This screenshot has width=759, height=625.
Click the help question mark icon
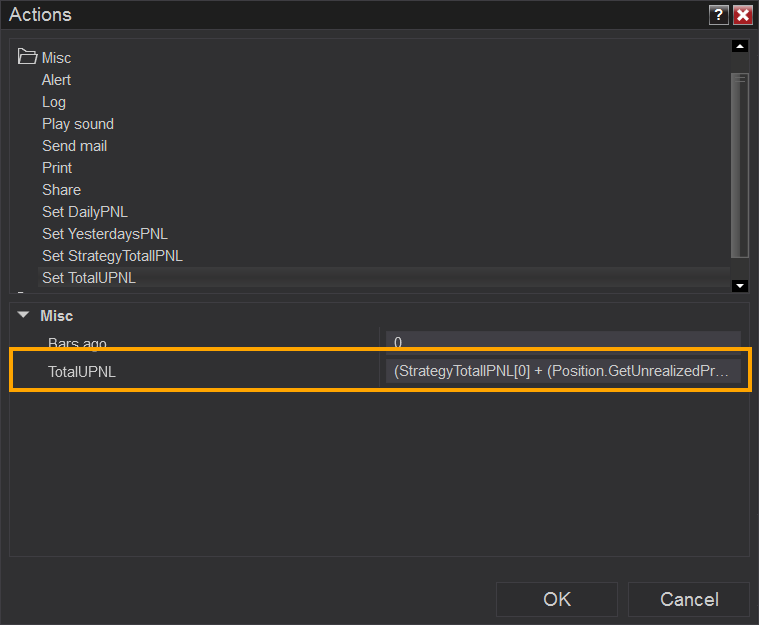[x=718, y=15]
